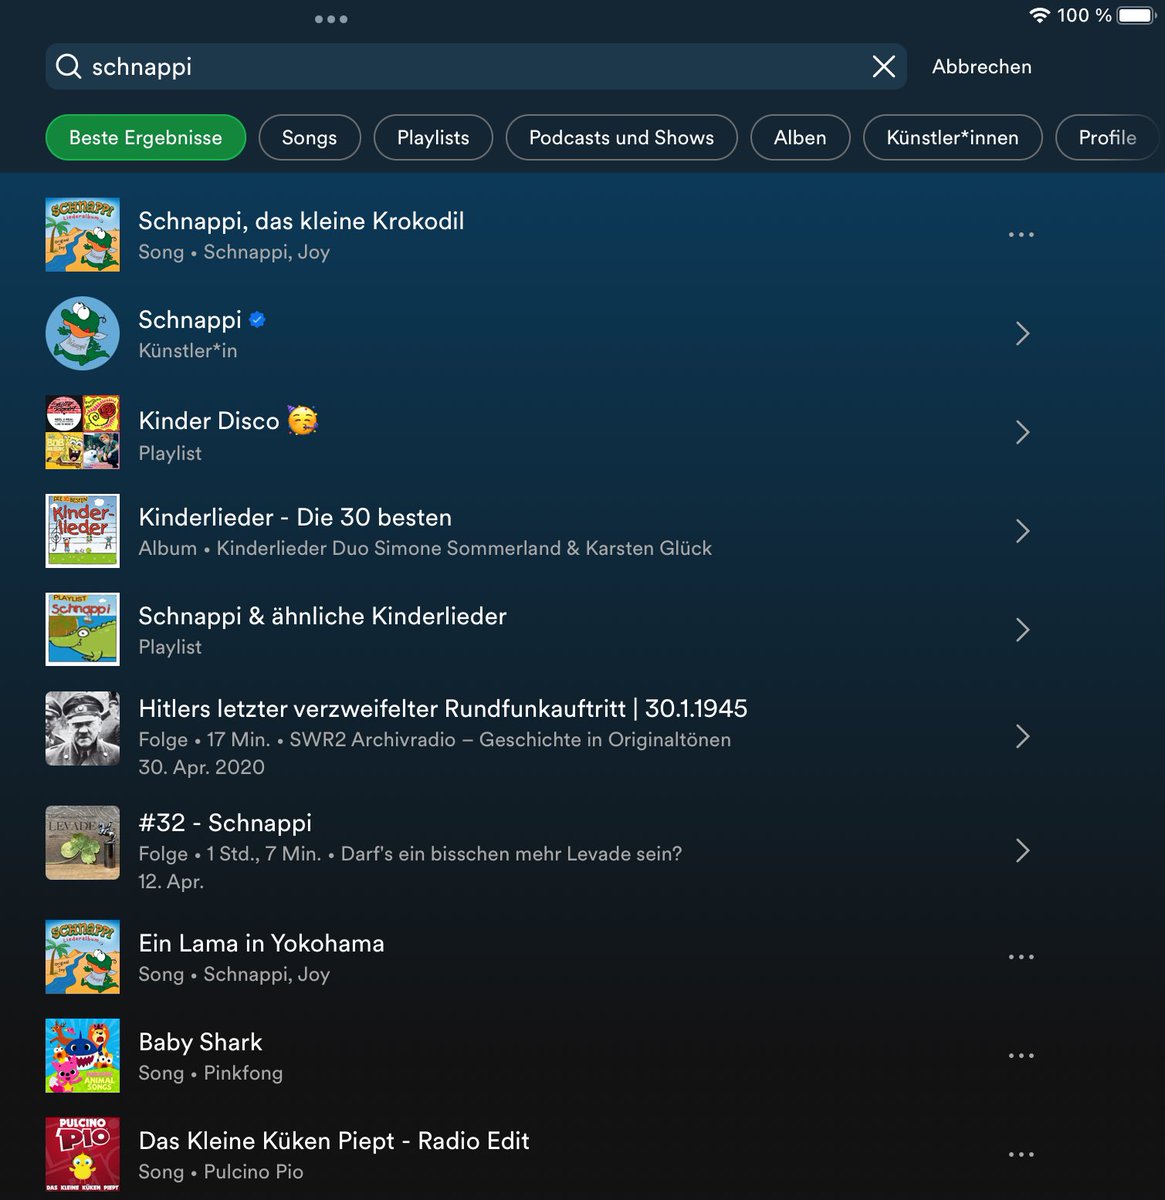Open Kinderlieder - Die 30 besten title
Viewport: 1165px width, 1200px height.
tap(295, 518)
